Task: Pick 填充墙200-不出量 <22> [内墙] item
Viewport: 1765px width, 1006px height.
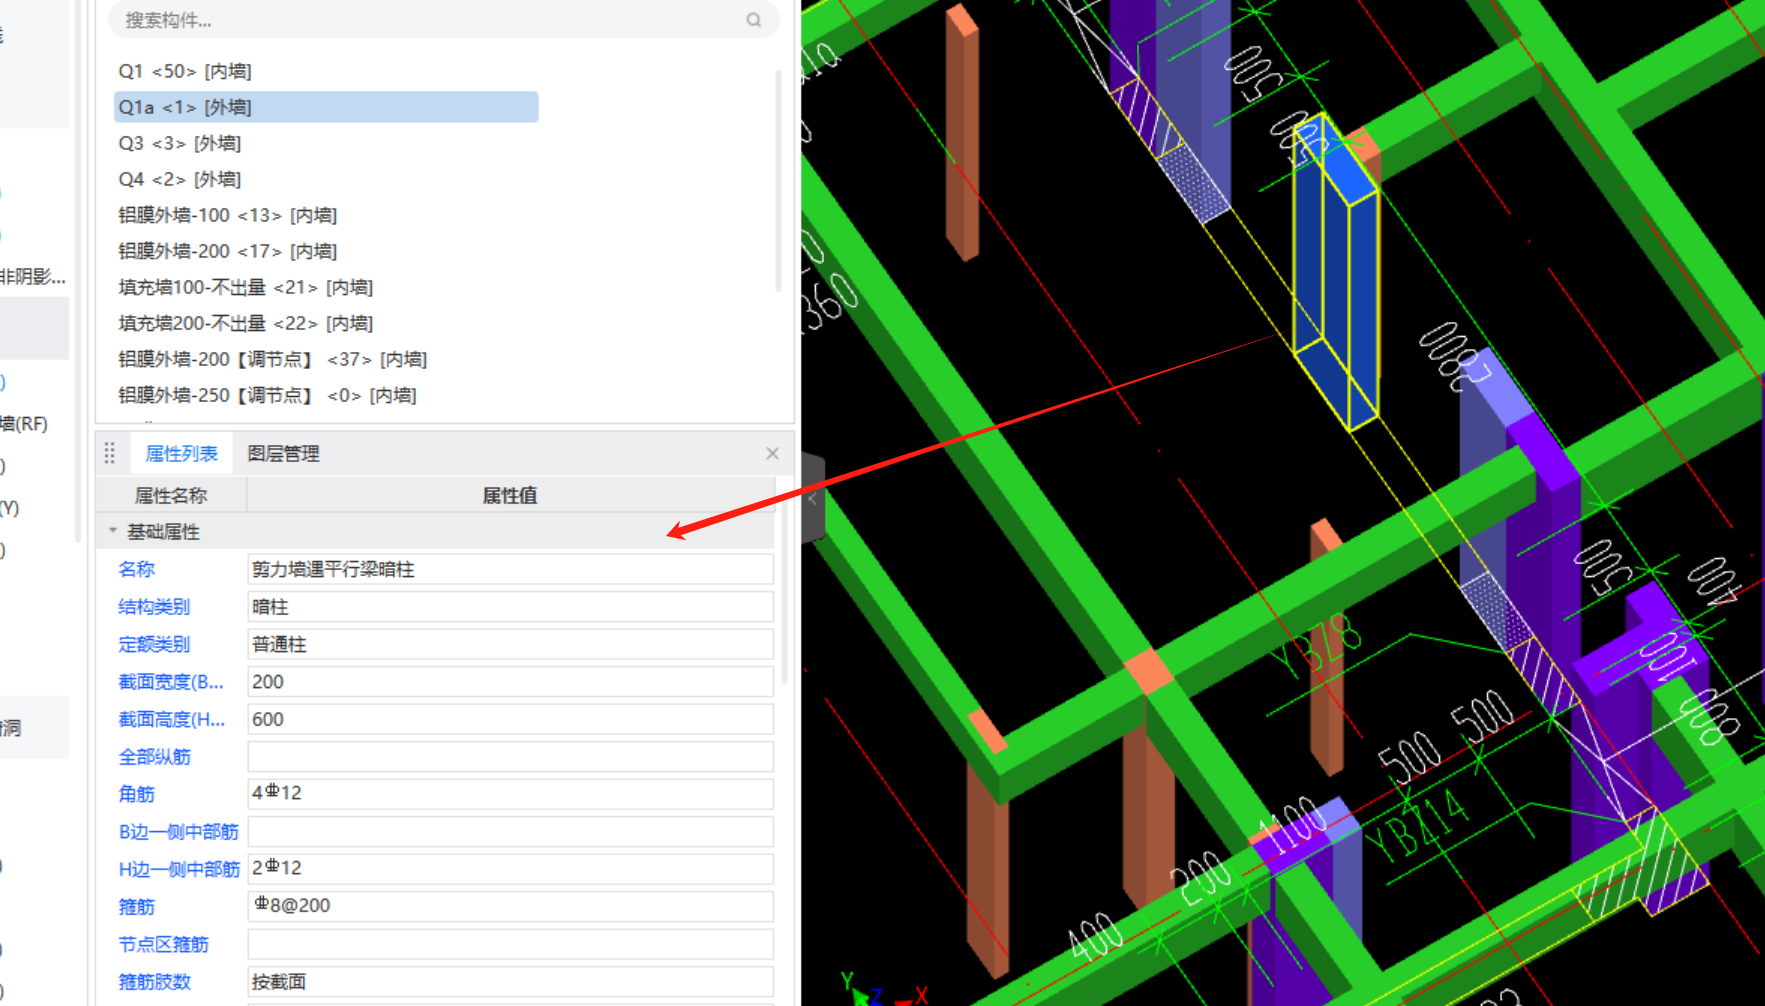Action: [x=245, y=323]
